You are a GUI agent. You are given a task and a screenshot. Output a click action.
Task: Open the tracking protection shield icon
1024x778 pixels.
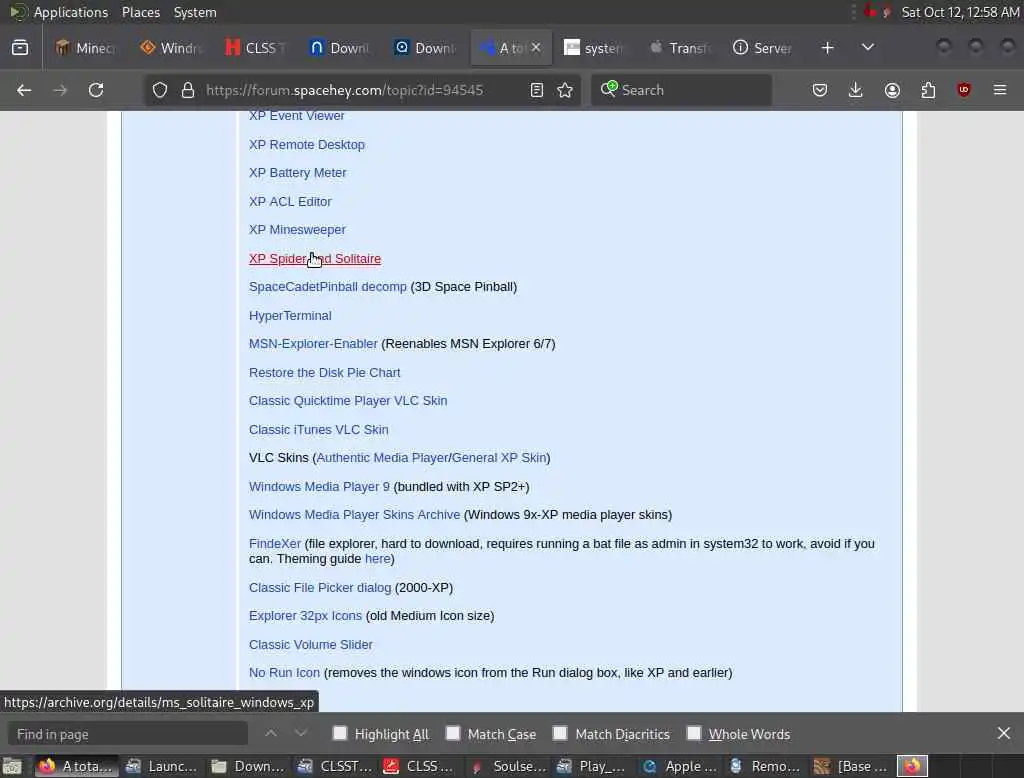click(x=160, y=90)
